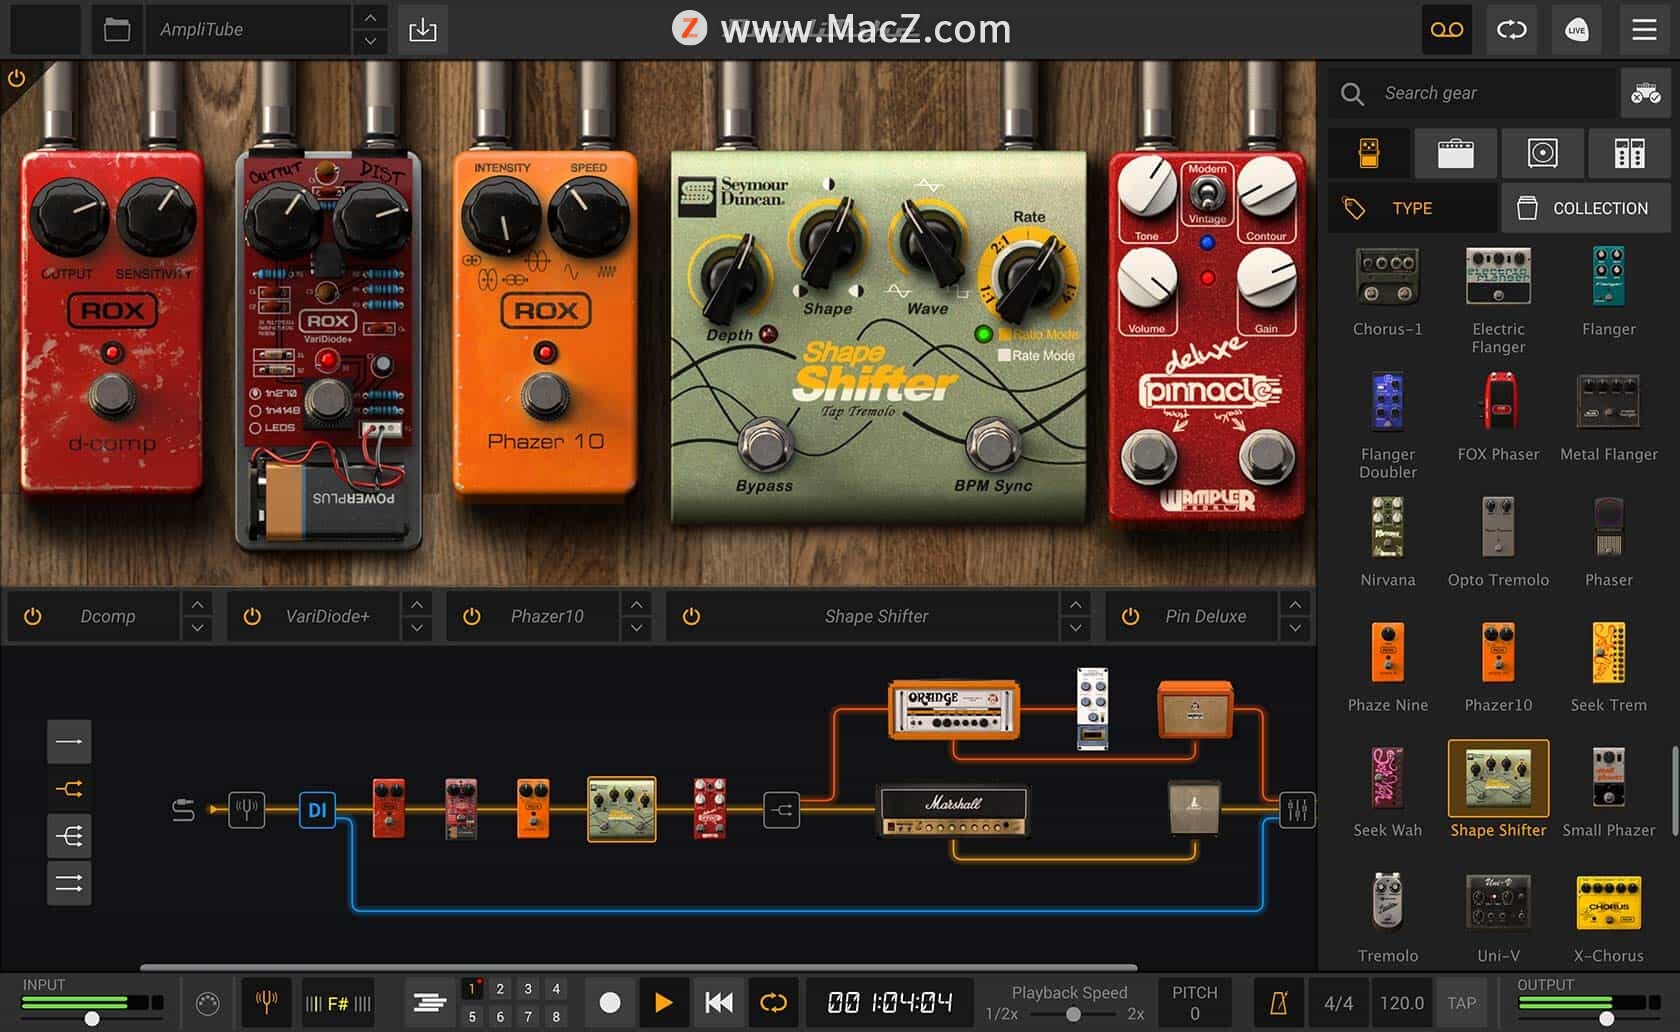Select next model for Pin Deluxe slot
This screenshot has height=1032, width=1680.
pyautogui.click(x=1295, y=628)
